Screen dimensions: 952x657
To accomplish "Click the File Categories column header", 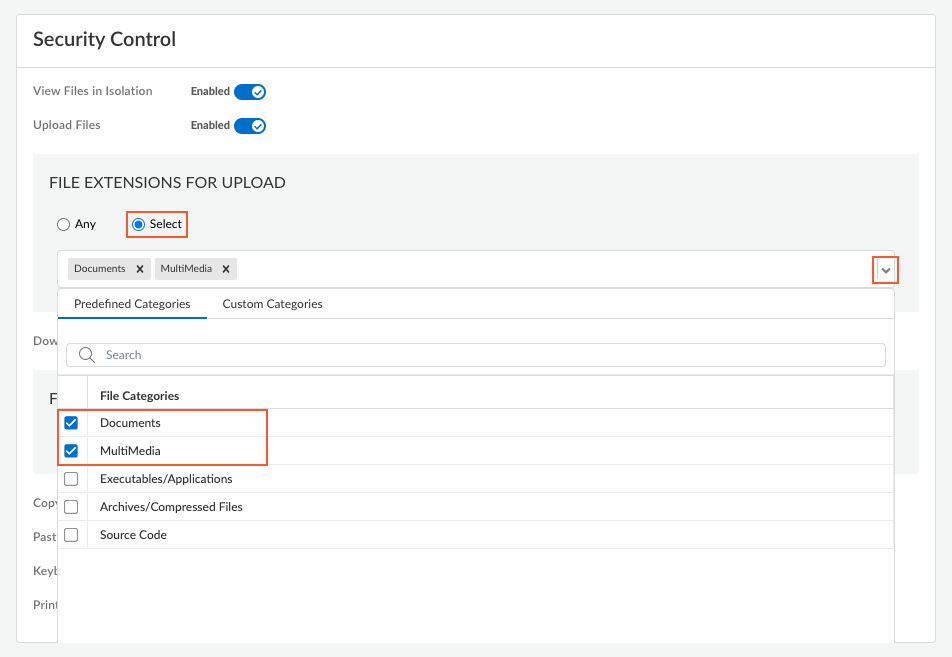I will pyautogui.click(x=140, y=396).
